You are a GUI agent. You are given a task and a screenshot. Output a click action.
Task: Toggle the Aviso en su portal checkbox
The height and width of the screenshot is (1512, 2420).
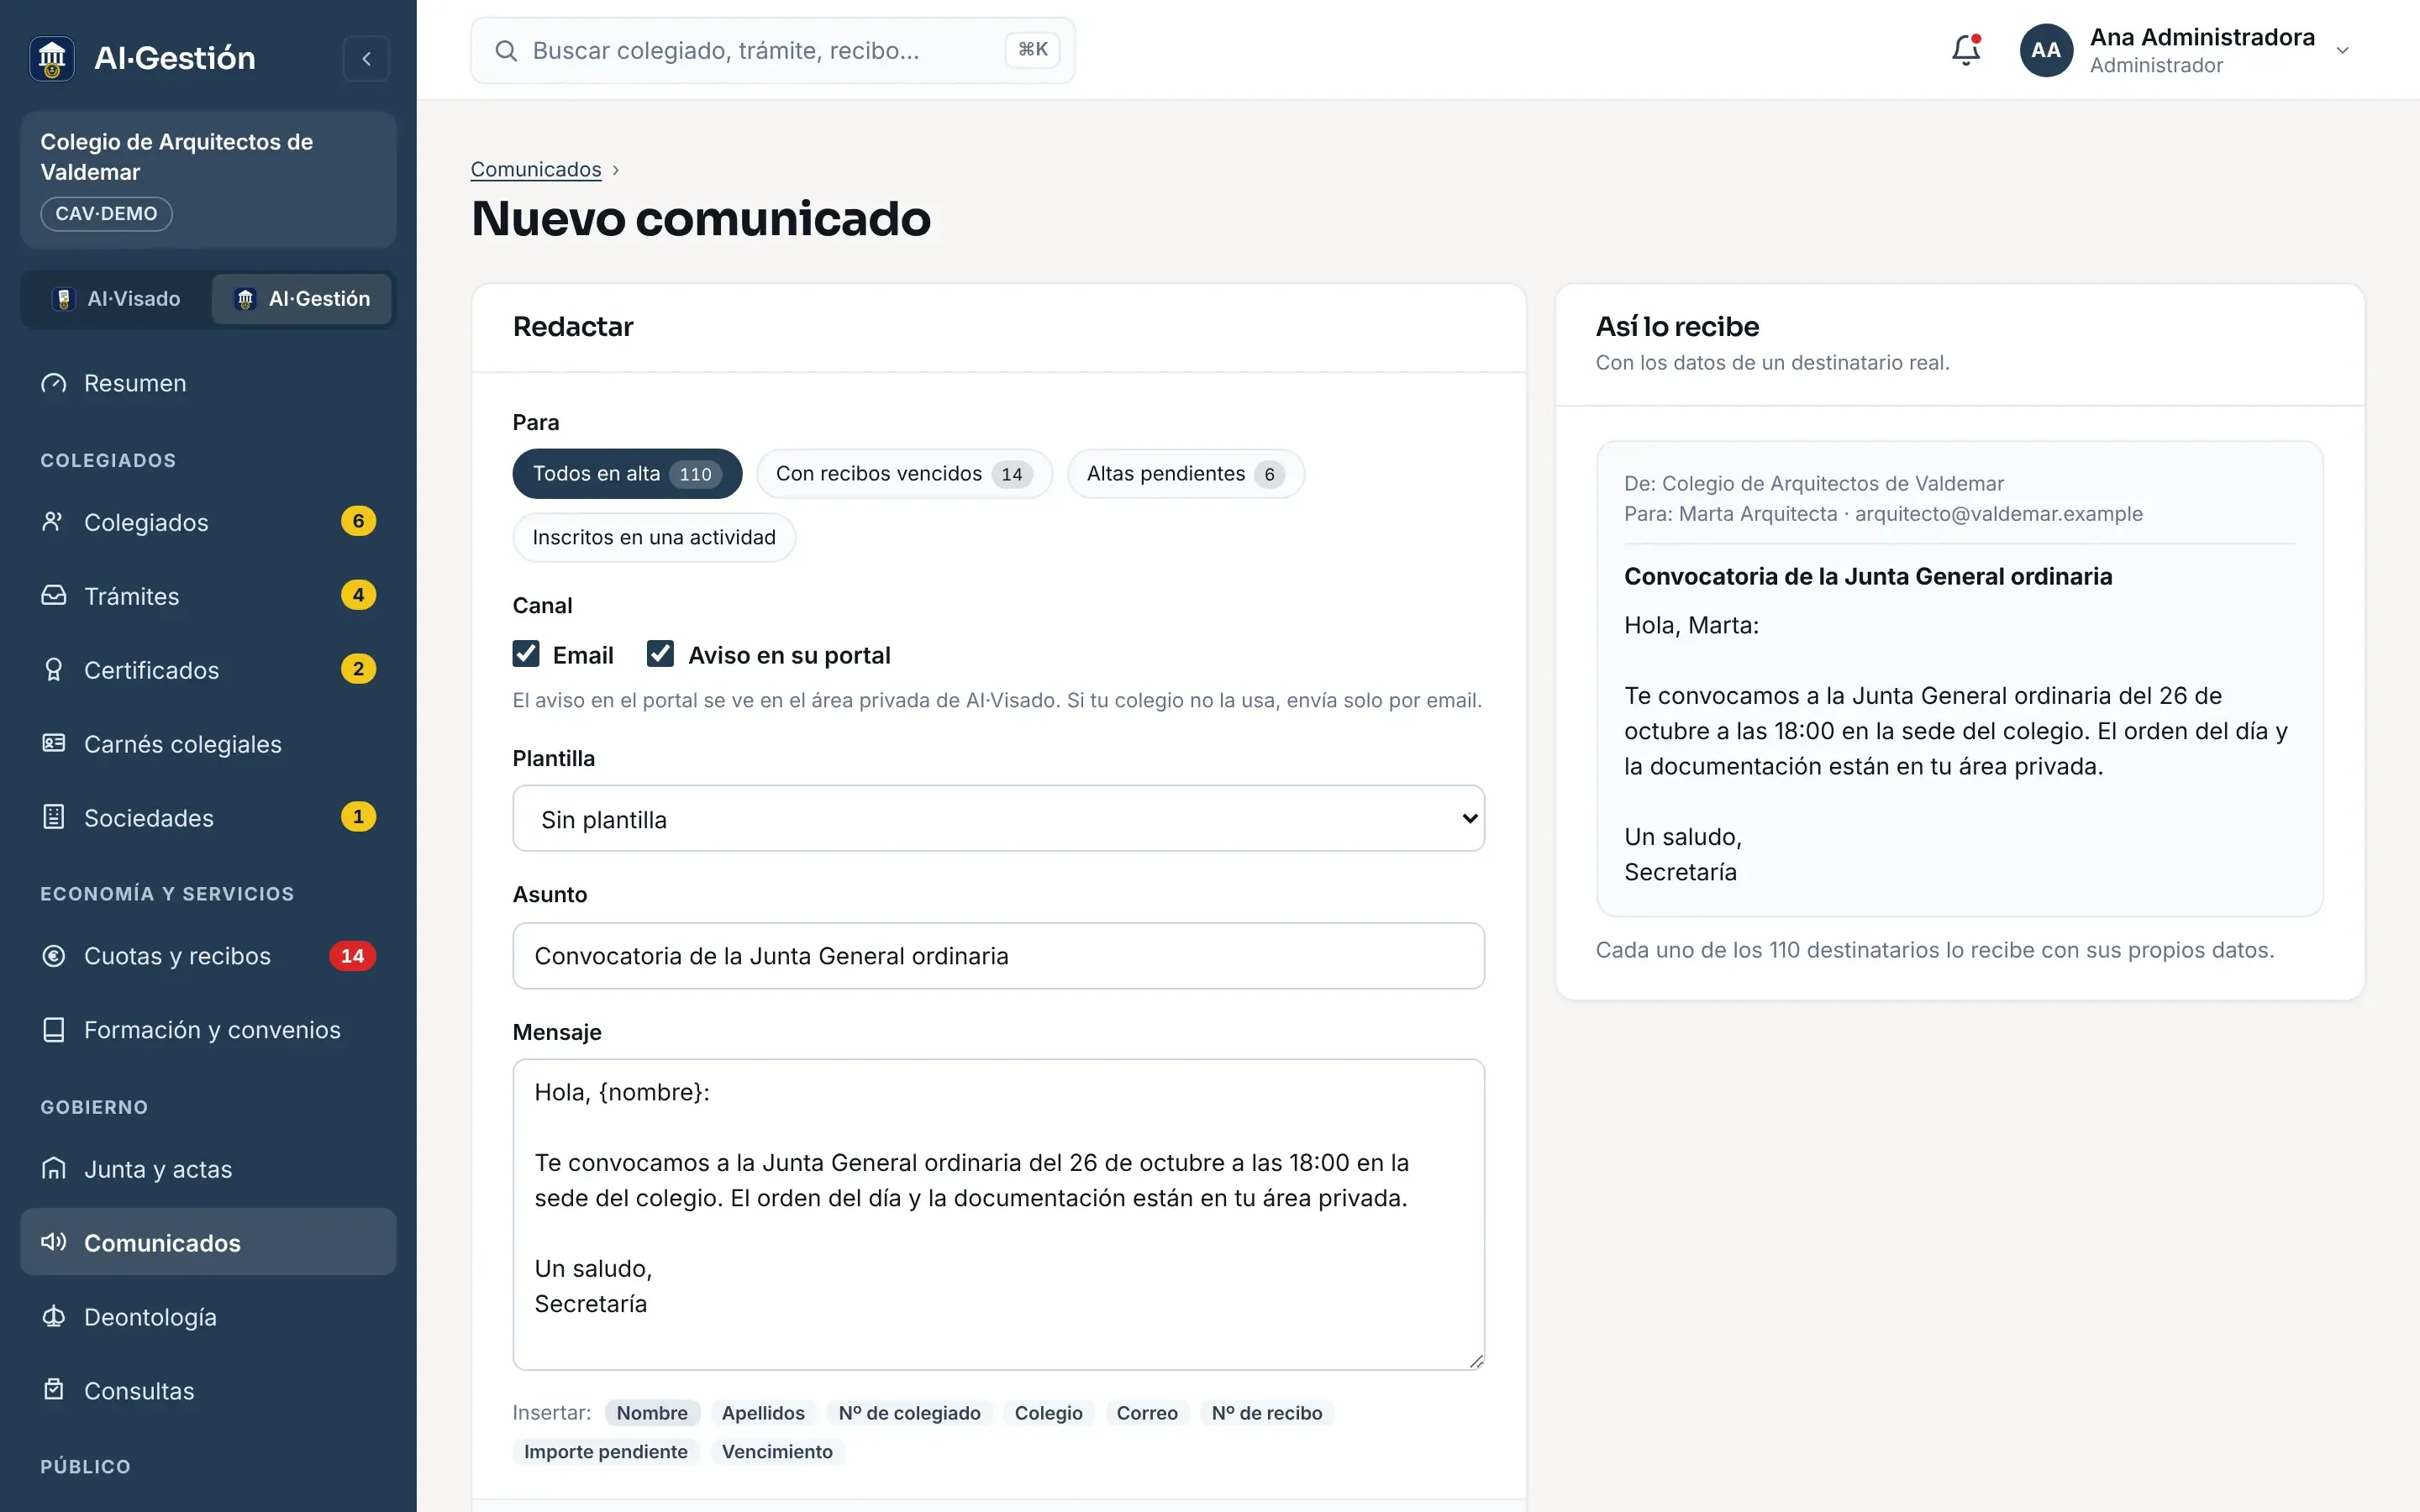tap(660, 654)
